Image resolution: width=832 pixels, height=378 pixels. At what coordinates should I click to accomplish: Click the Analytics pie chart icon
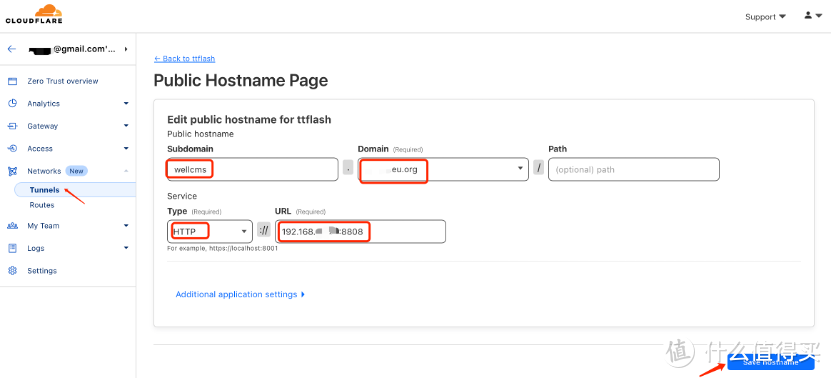pos(13,104)
